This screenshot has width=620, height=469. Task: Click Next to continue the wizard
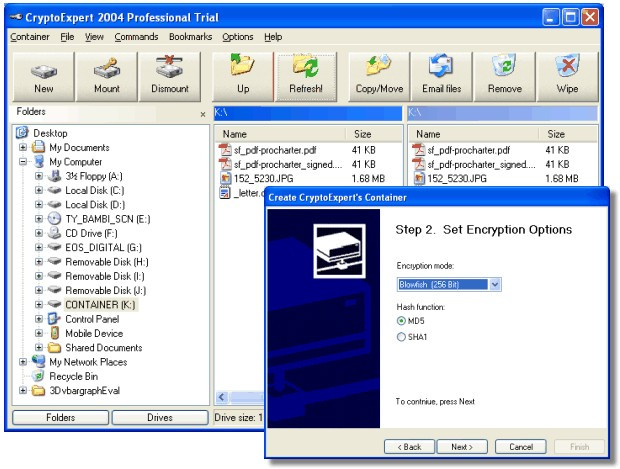462,447
